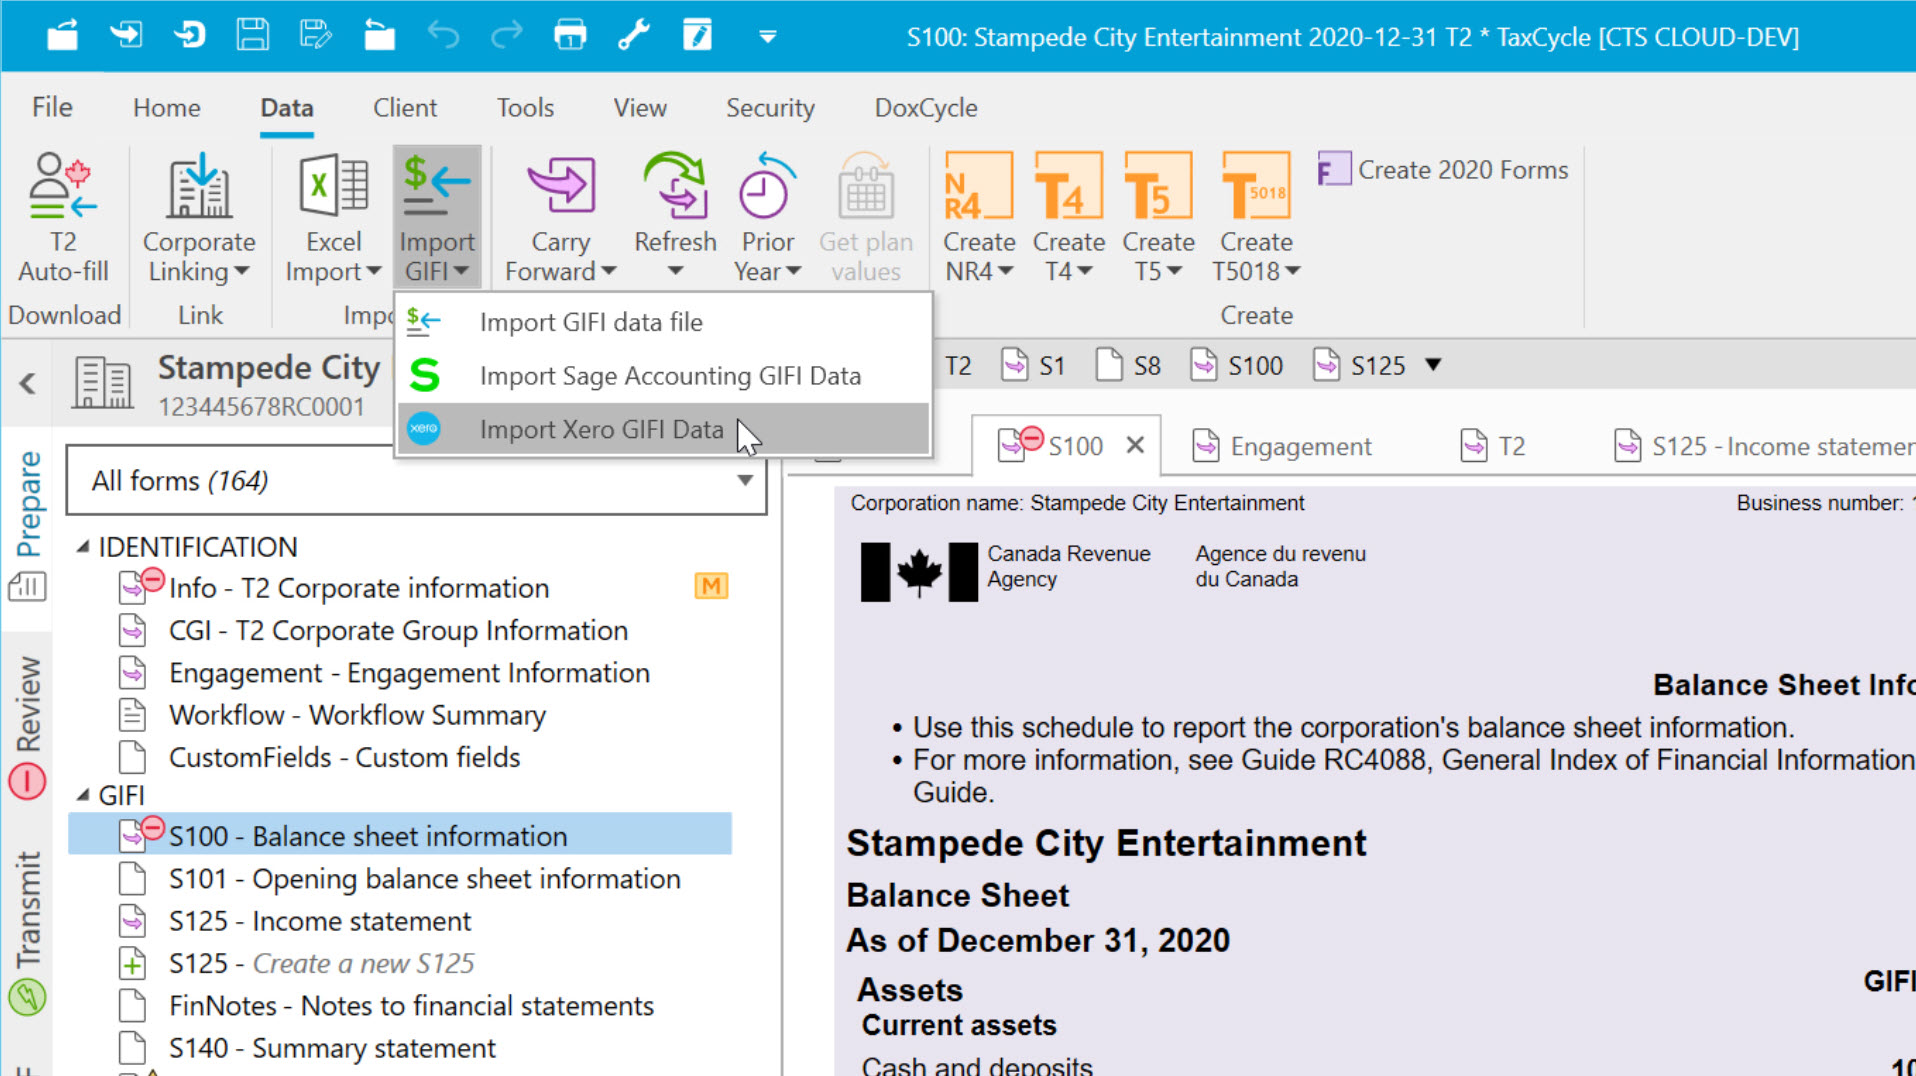Switch to the View ribbon tab

coord(640,107)
